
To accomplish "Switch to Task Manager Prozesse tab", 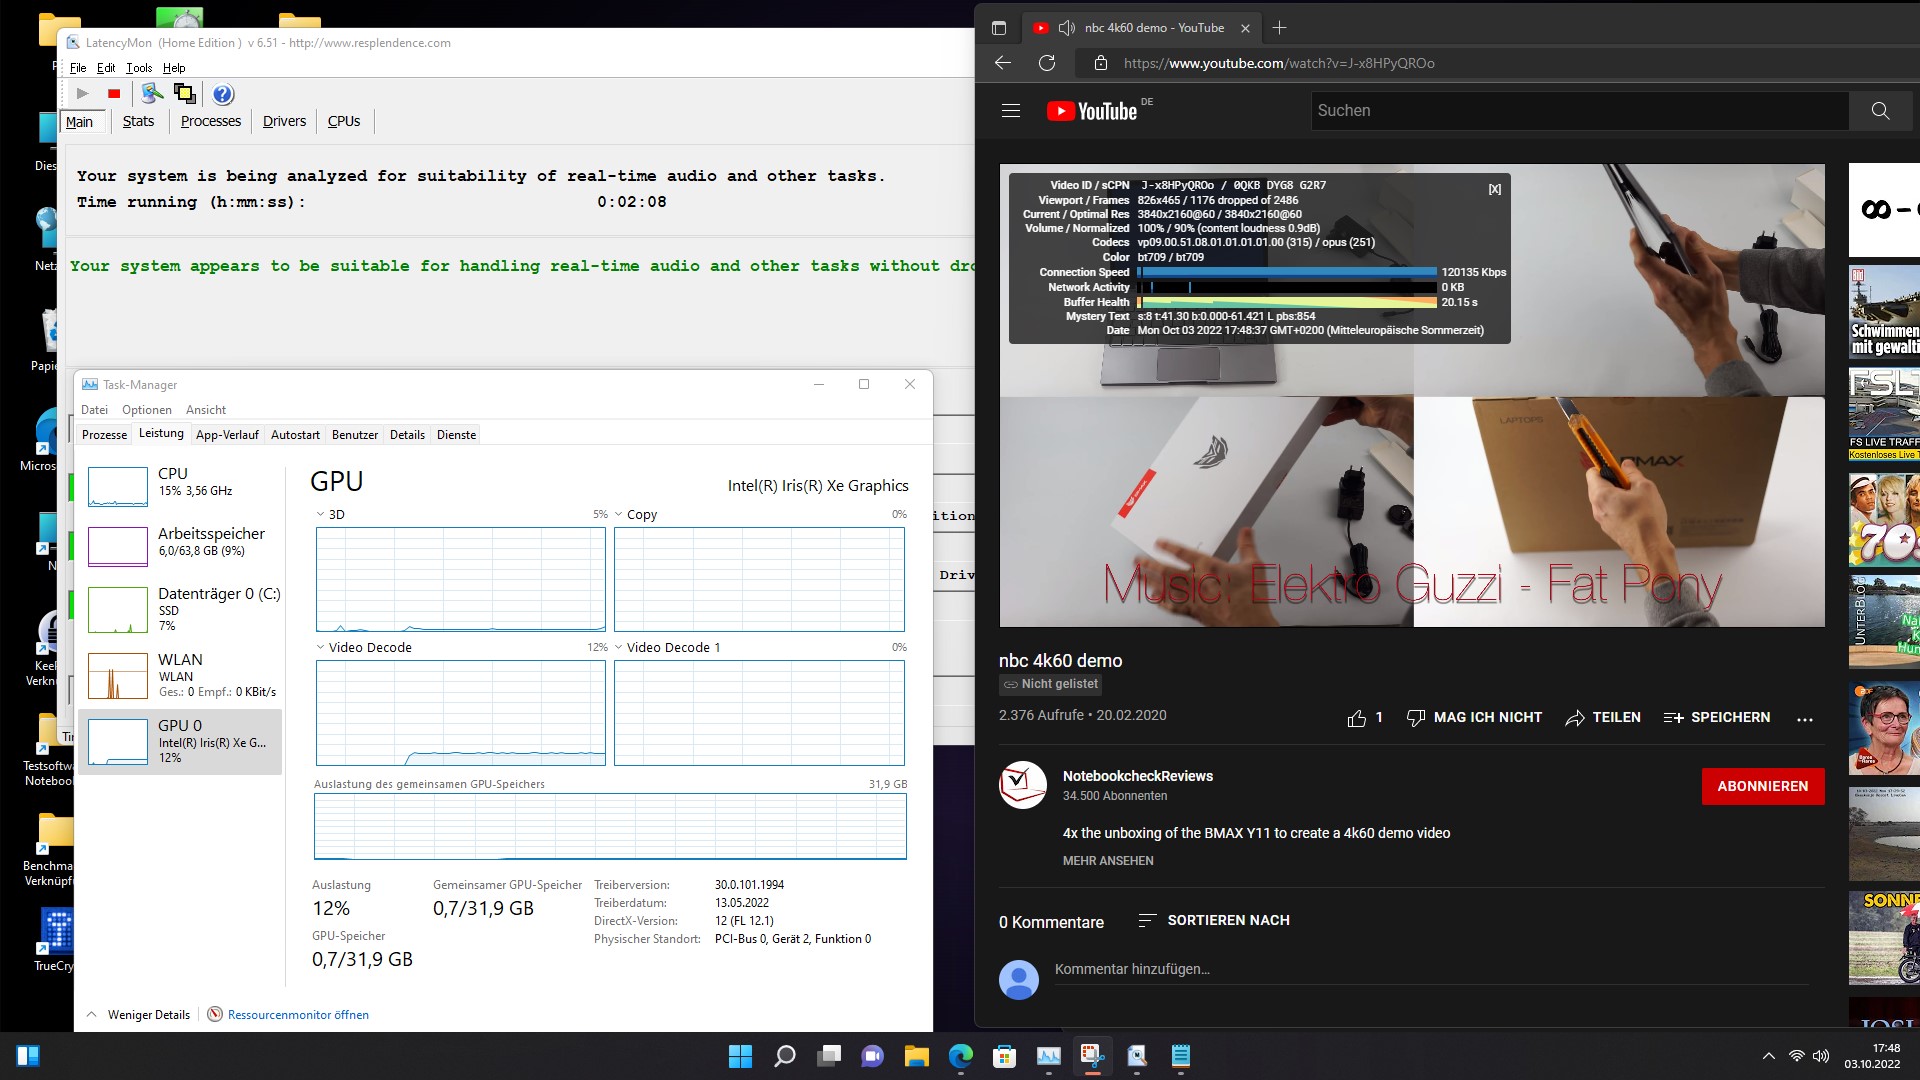I will coord(104,435).
